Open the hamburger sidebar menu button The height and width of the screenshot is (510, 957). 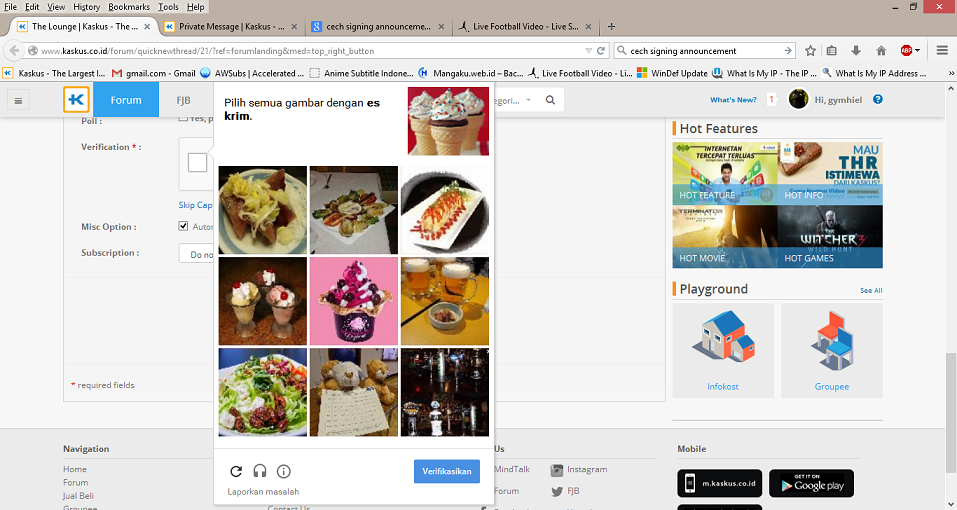click(x=18, y=101)
